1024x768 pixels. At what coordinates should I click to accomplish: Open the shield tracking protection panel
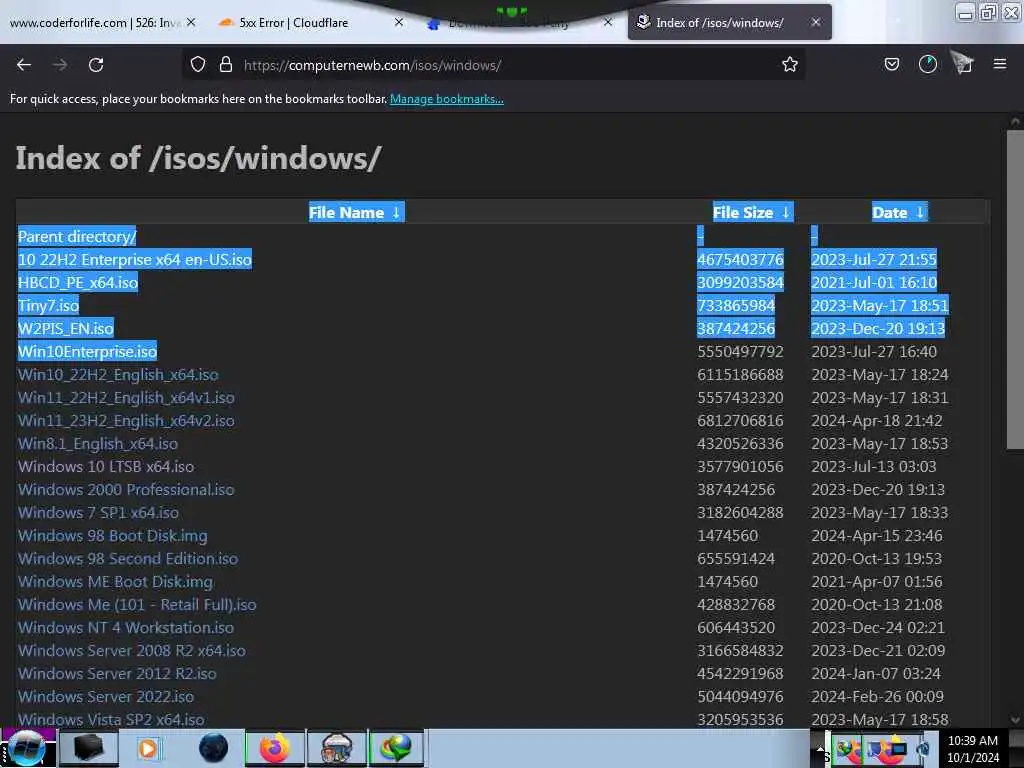click(x=198, y=65)
